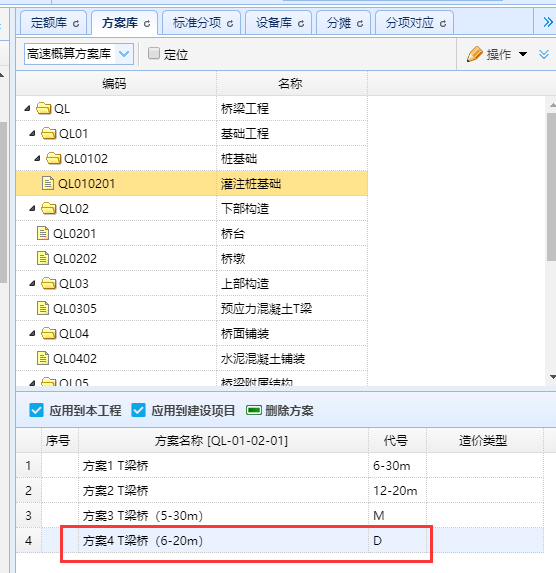
Task: Click the green 删除方案 icon
Action: (x=253, y=410)
